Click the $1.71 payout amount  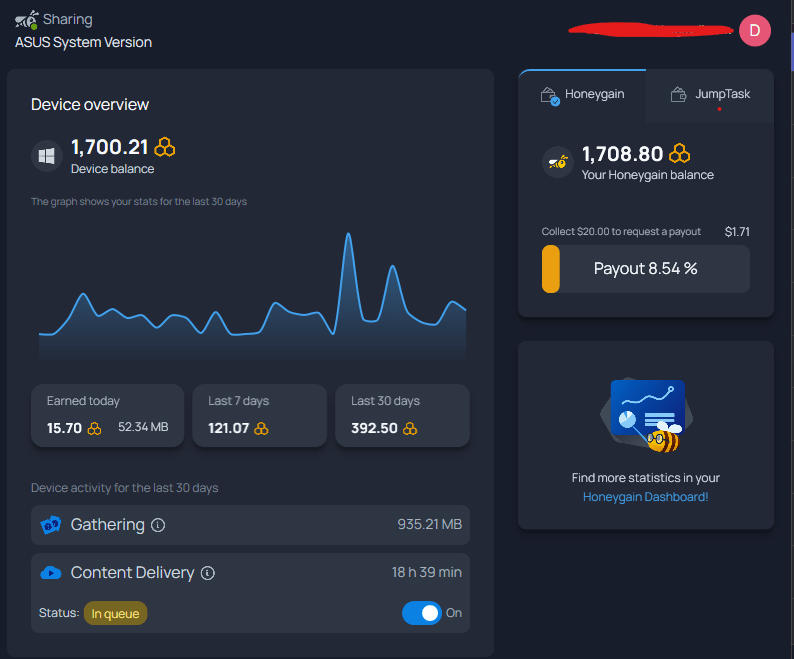737,232
